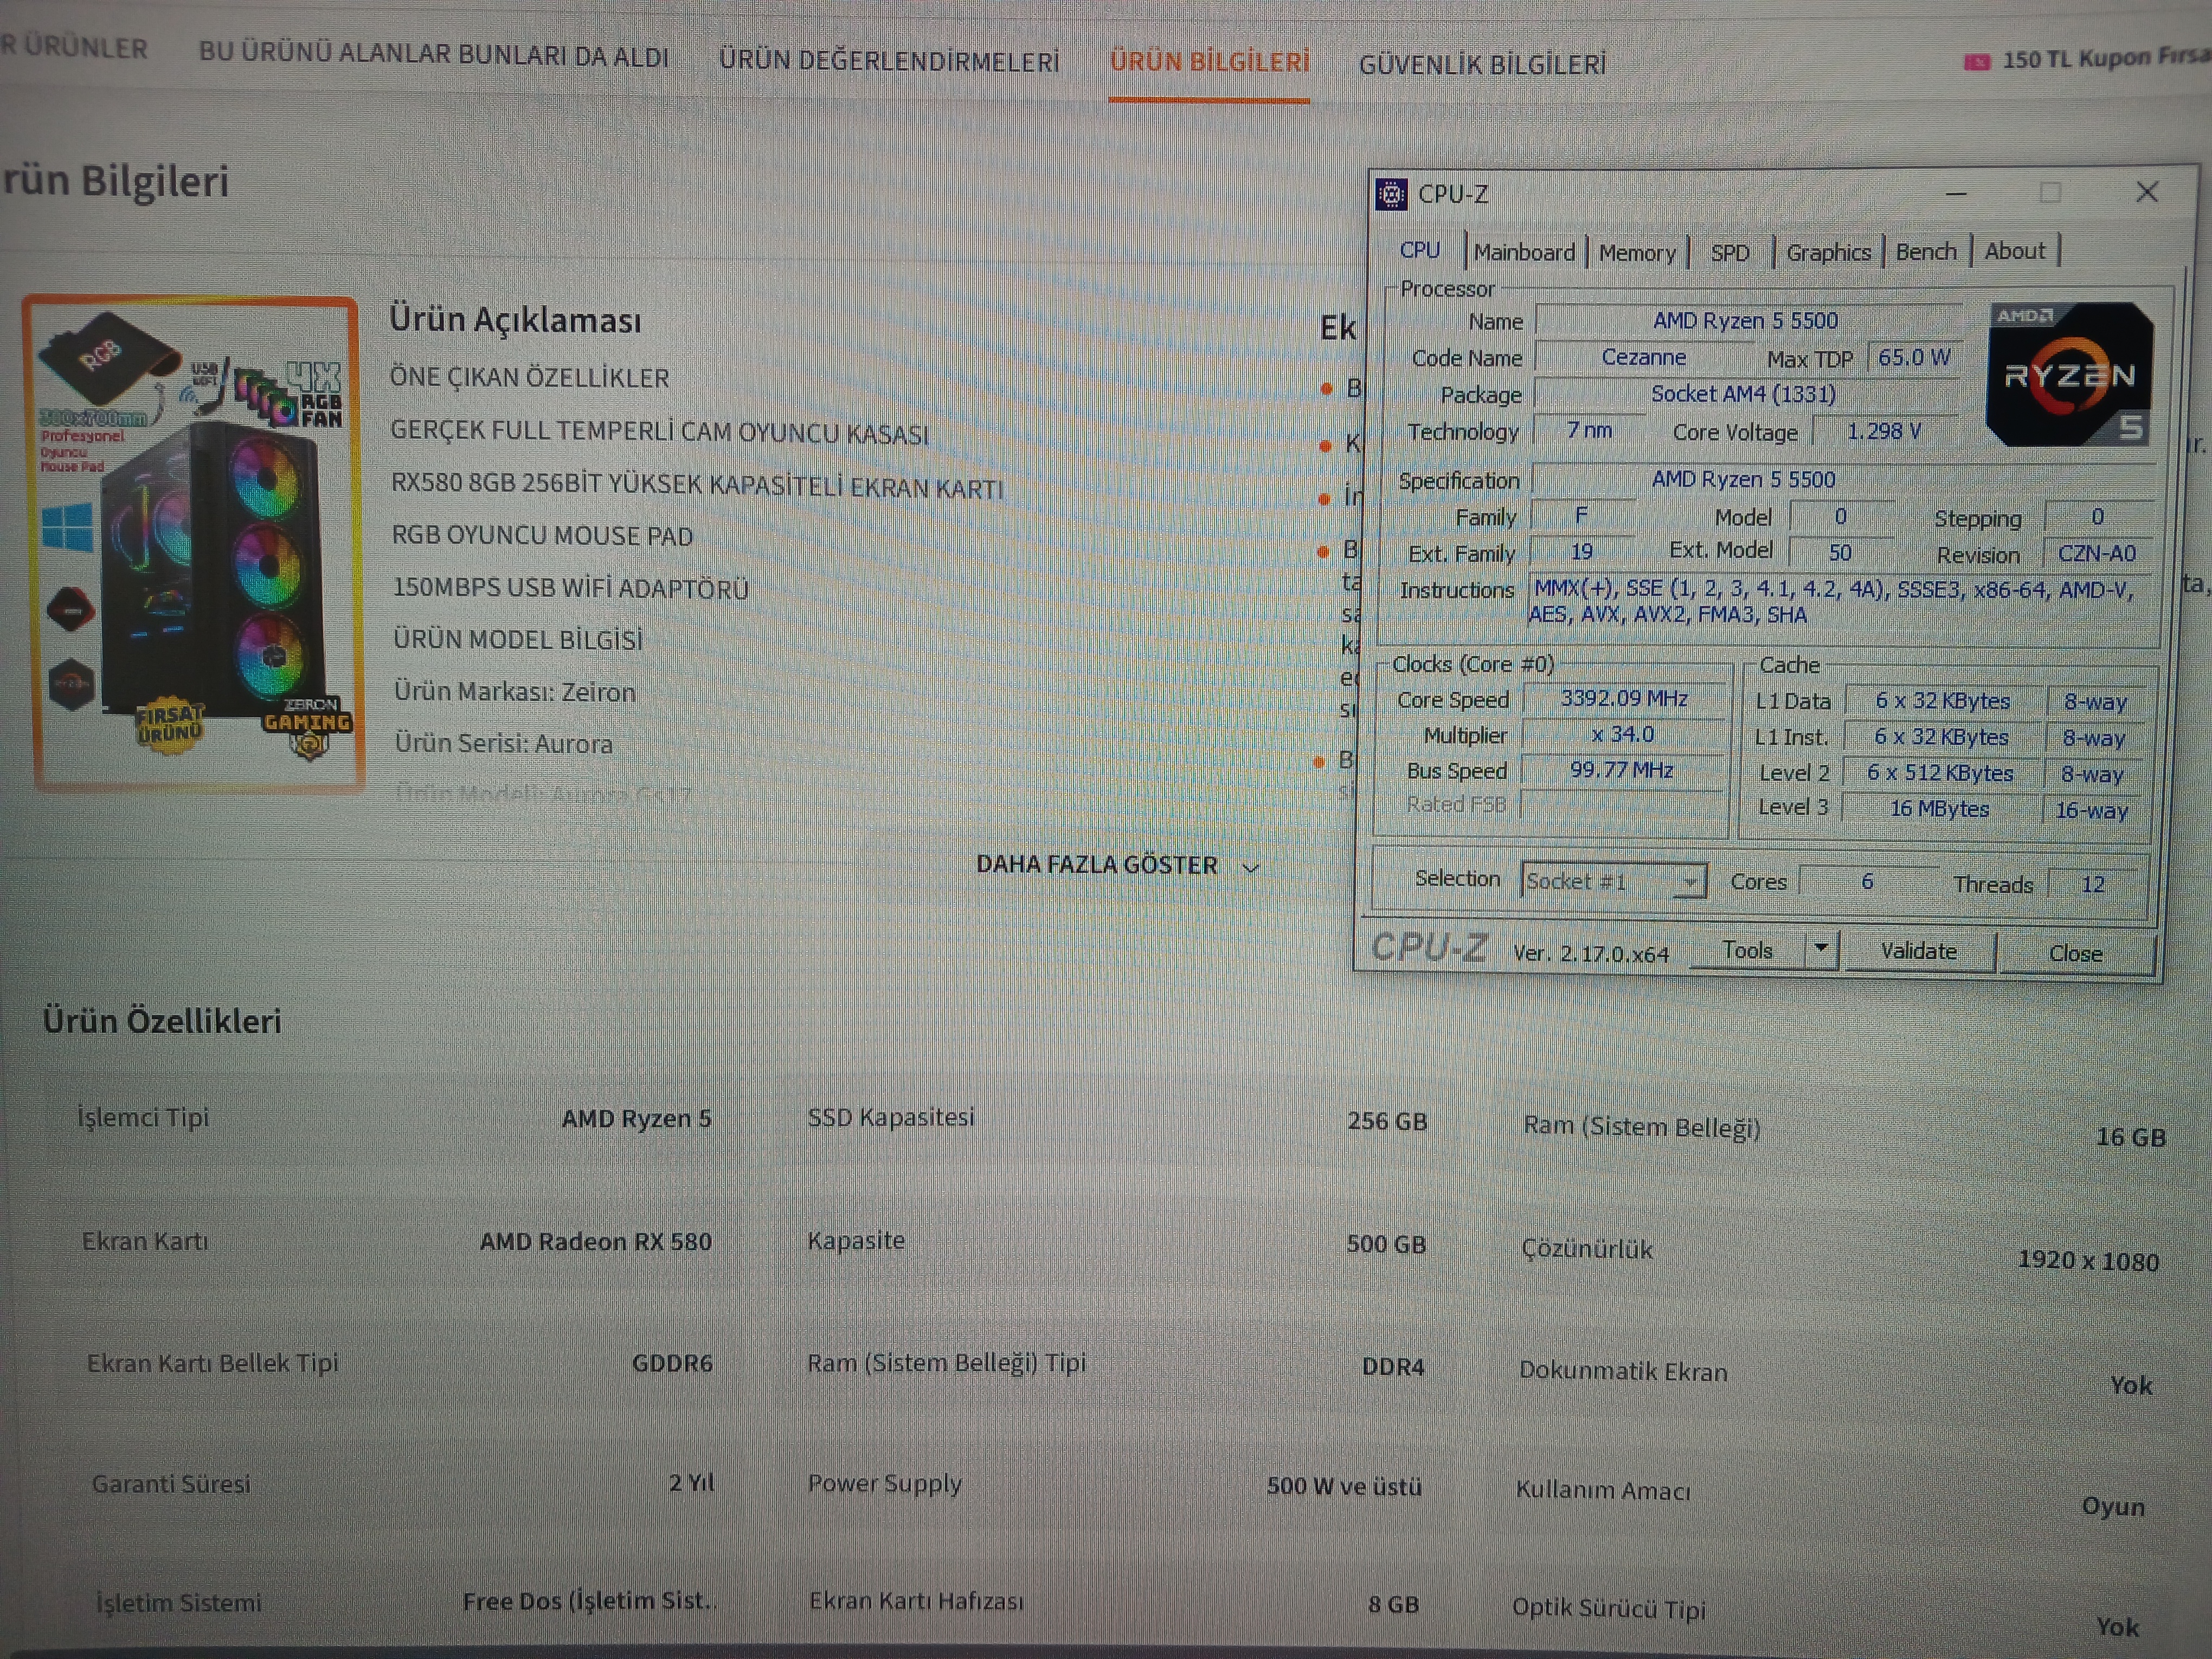Open the Graphics tab in CPU-Z
Screen dimensions: 2212x1659
[1828, 253]
